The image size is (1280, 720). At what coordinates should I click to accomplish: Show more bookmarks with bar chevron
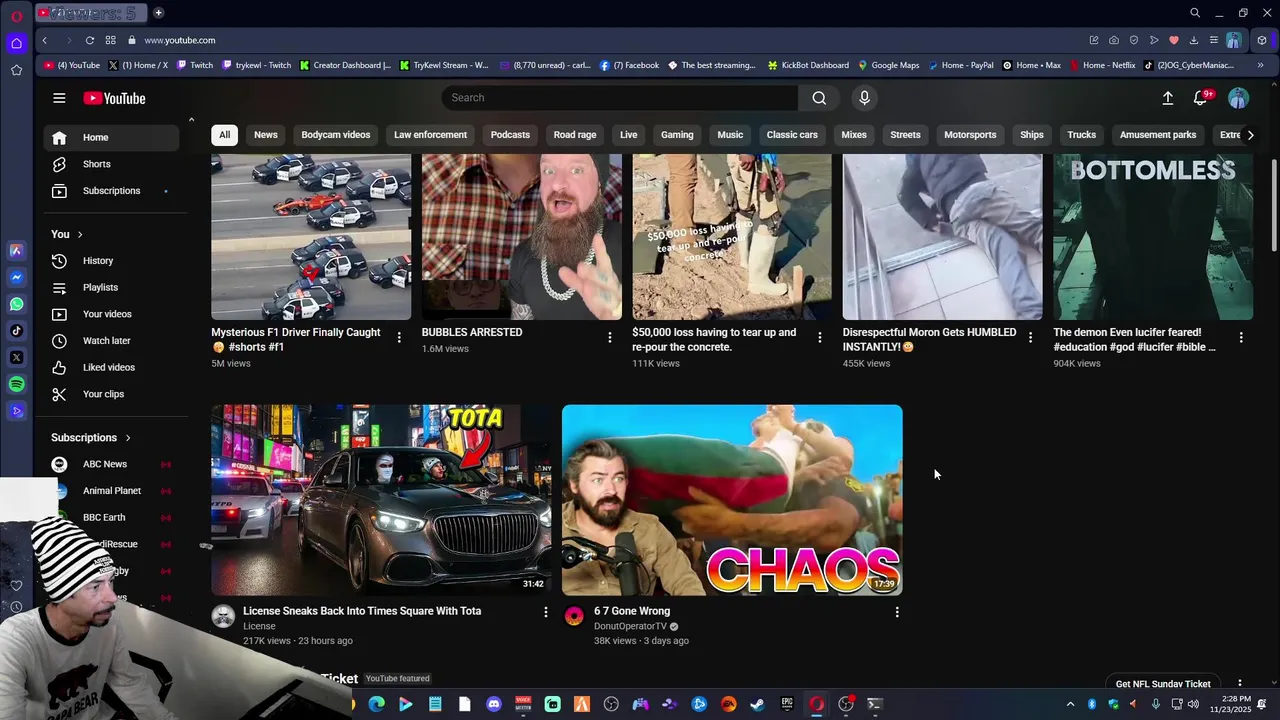[1260, 65]
